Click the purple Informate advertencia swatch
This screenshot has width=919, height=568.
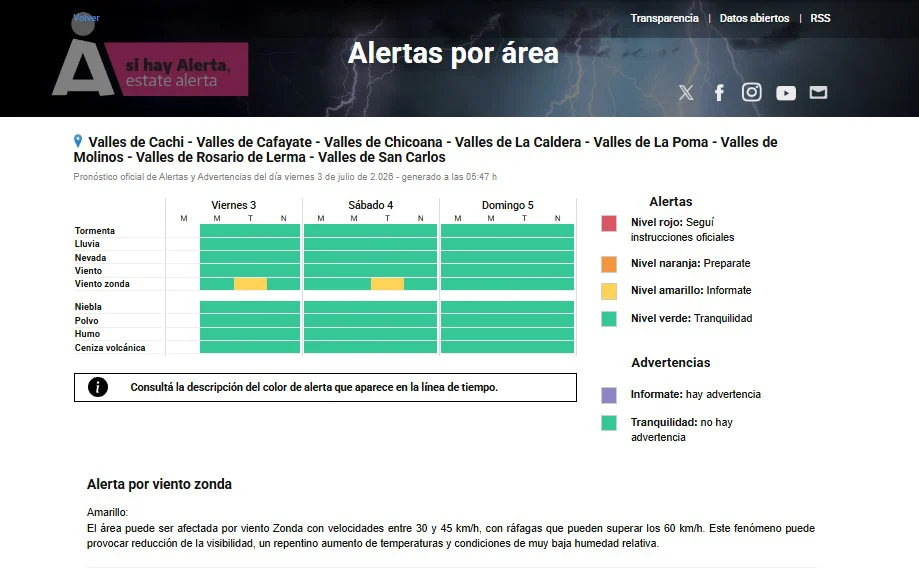click(x=609, y=395)
